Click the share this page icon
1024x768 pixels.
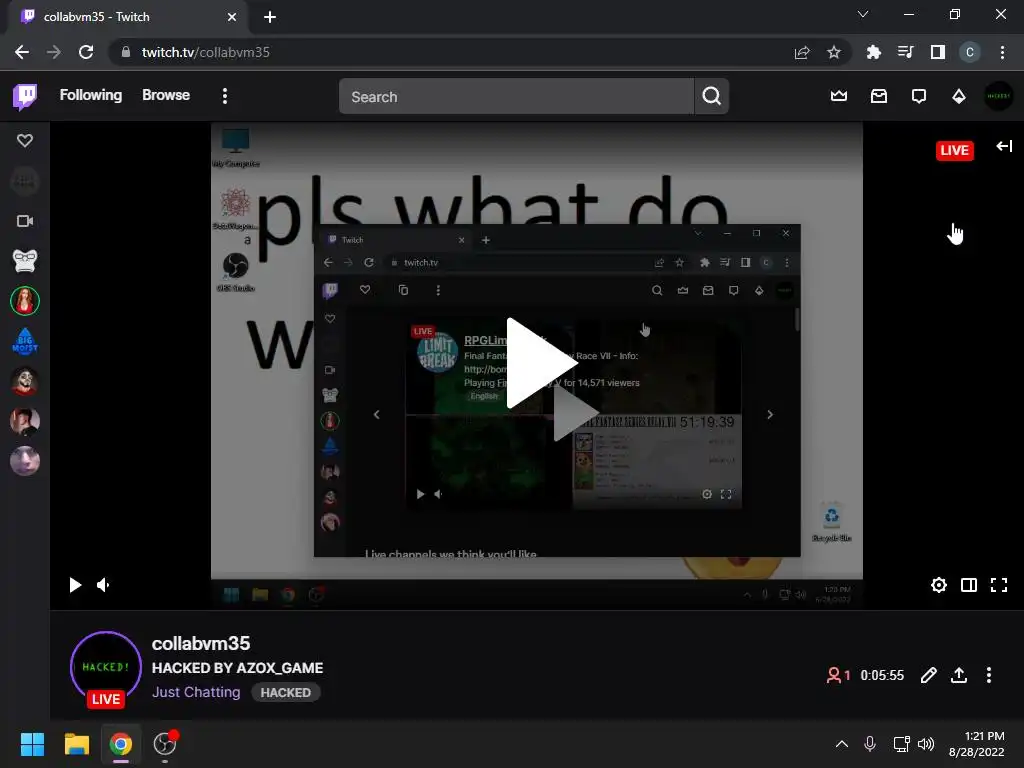click(x=802, y=52)
